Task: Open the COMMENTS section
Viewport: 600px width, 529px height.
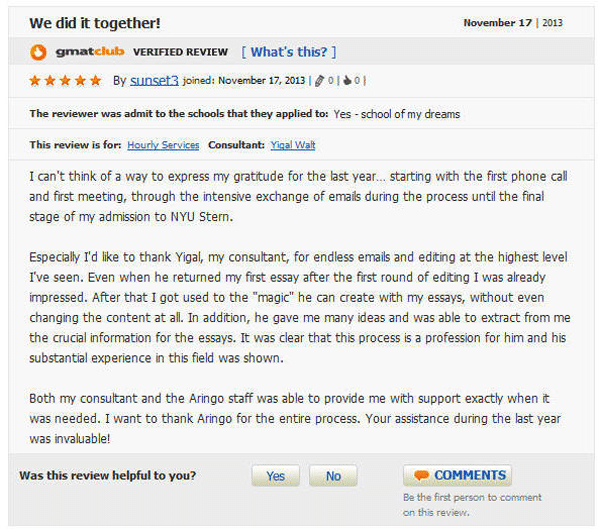Action: (457, 475)
